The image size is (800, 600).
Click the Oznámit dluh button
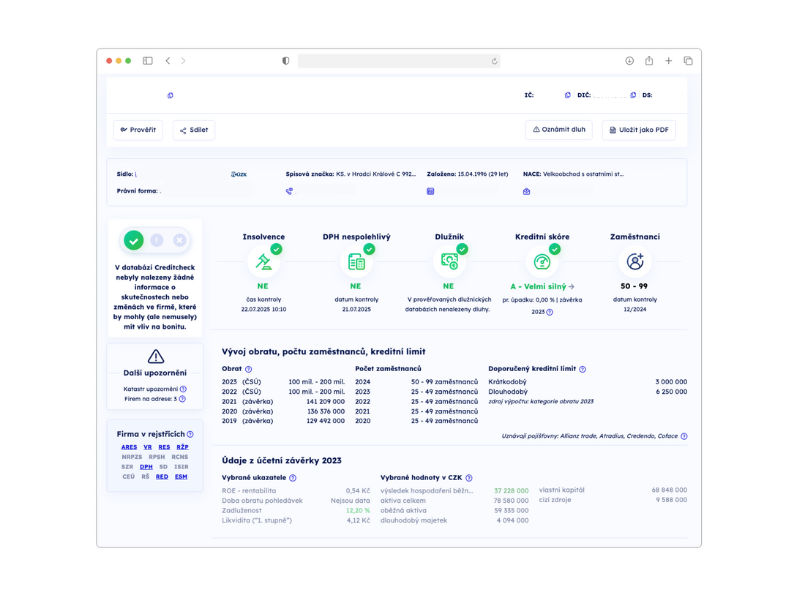click(559, 130)
